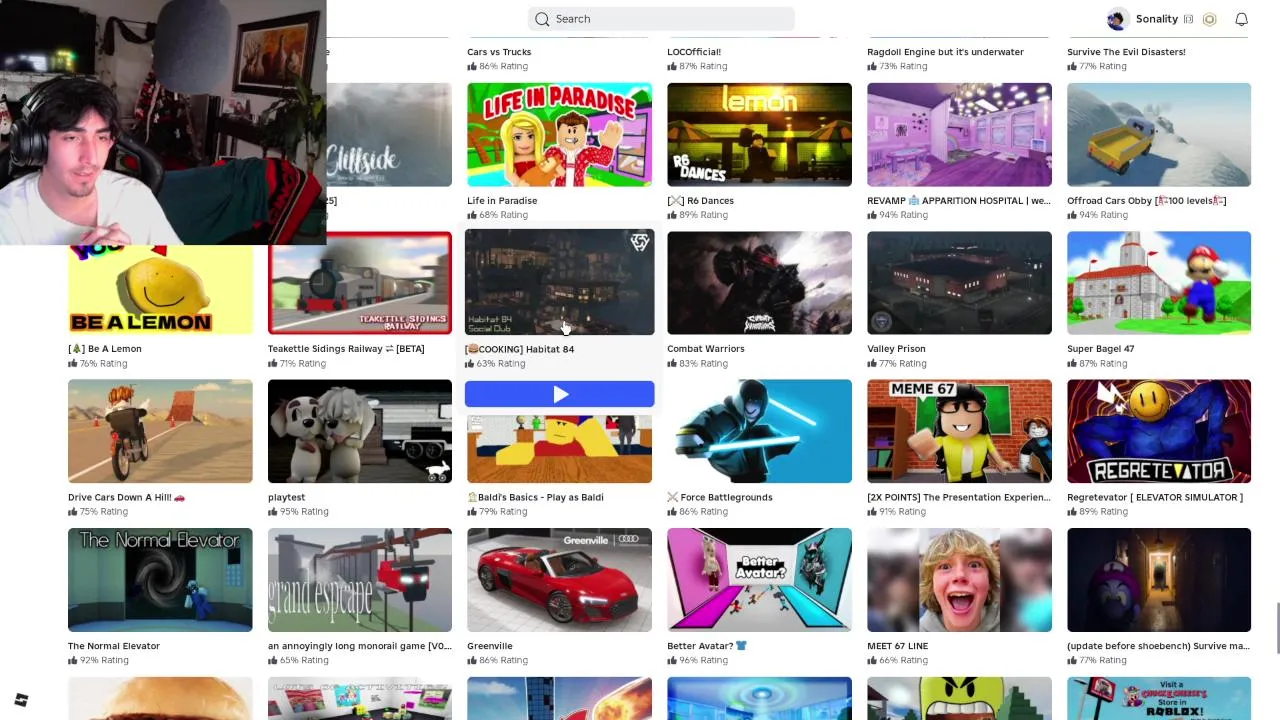Open the Better Avatar thumbnail
The height and width of the screenshot is (720, 1280).
point(759,580)
